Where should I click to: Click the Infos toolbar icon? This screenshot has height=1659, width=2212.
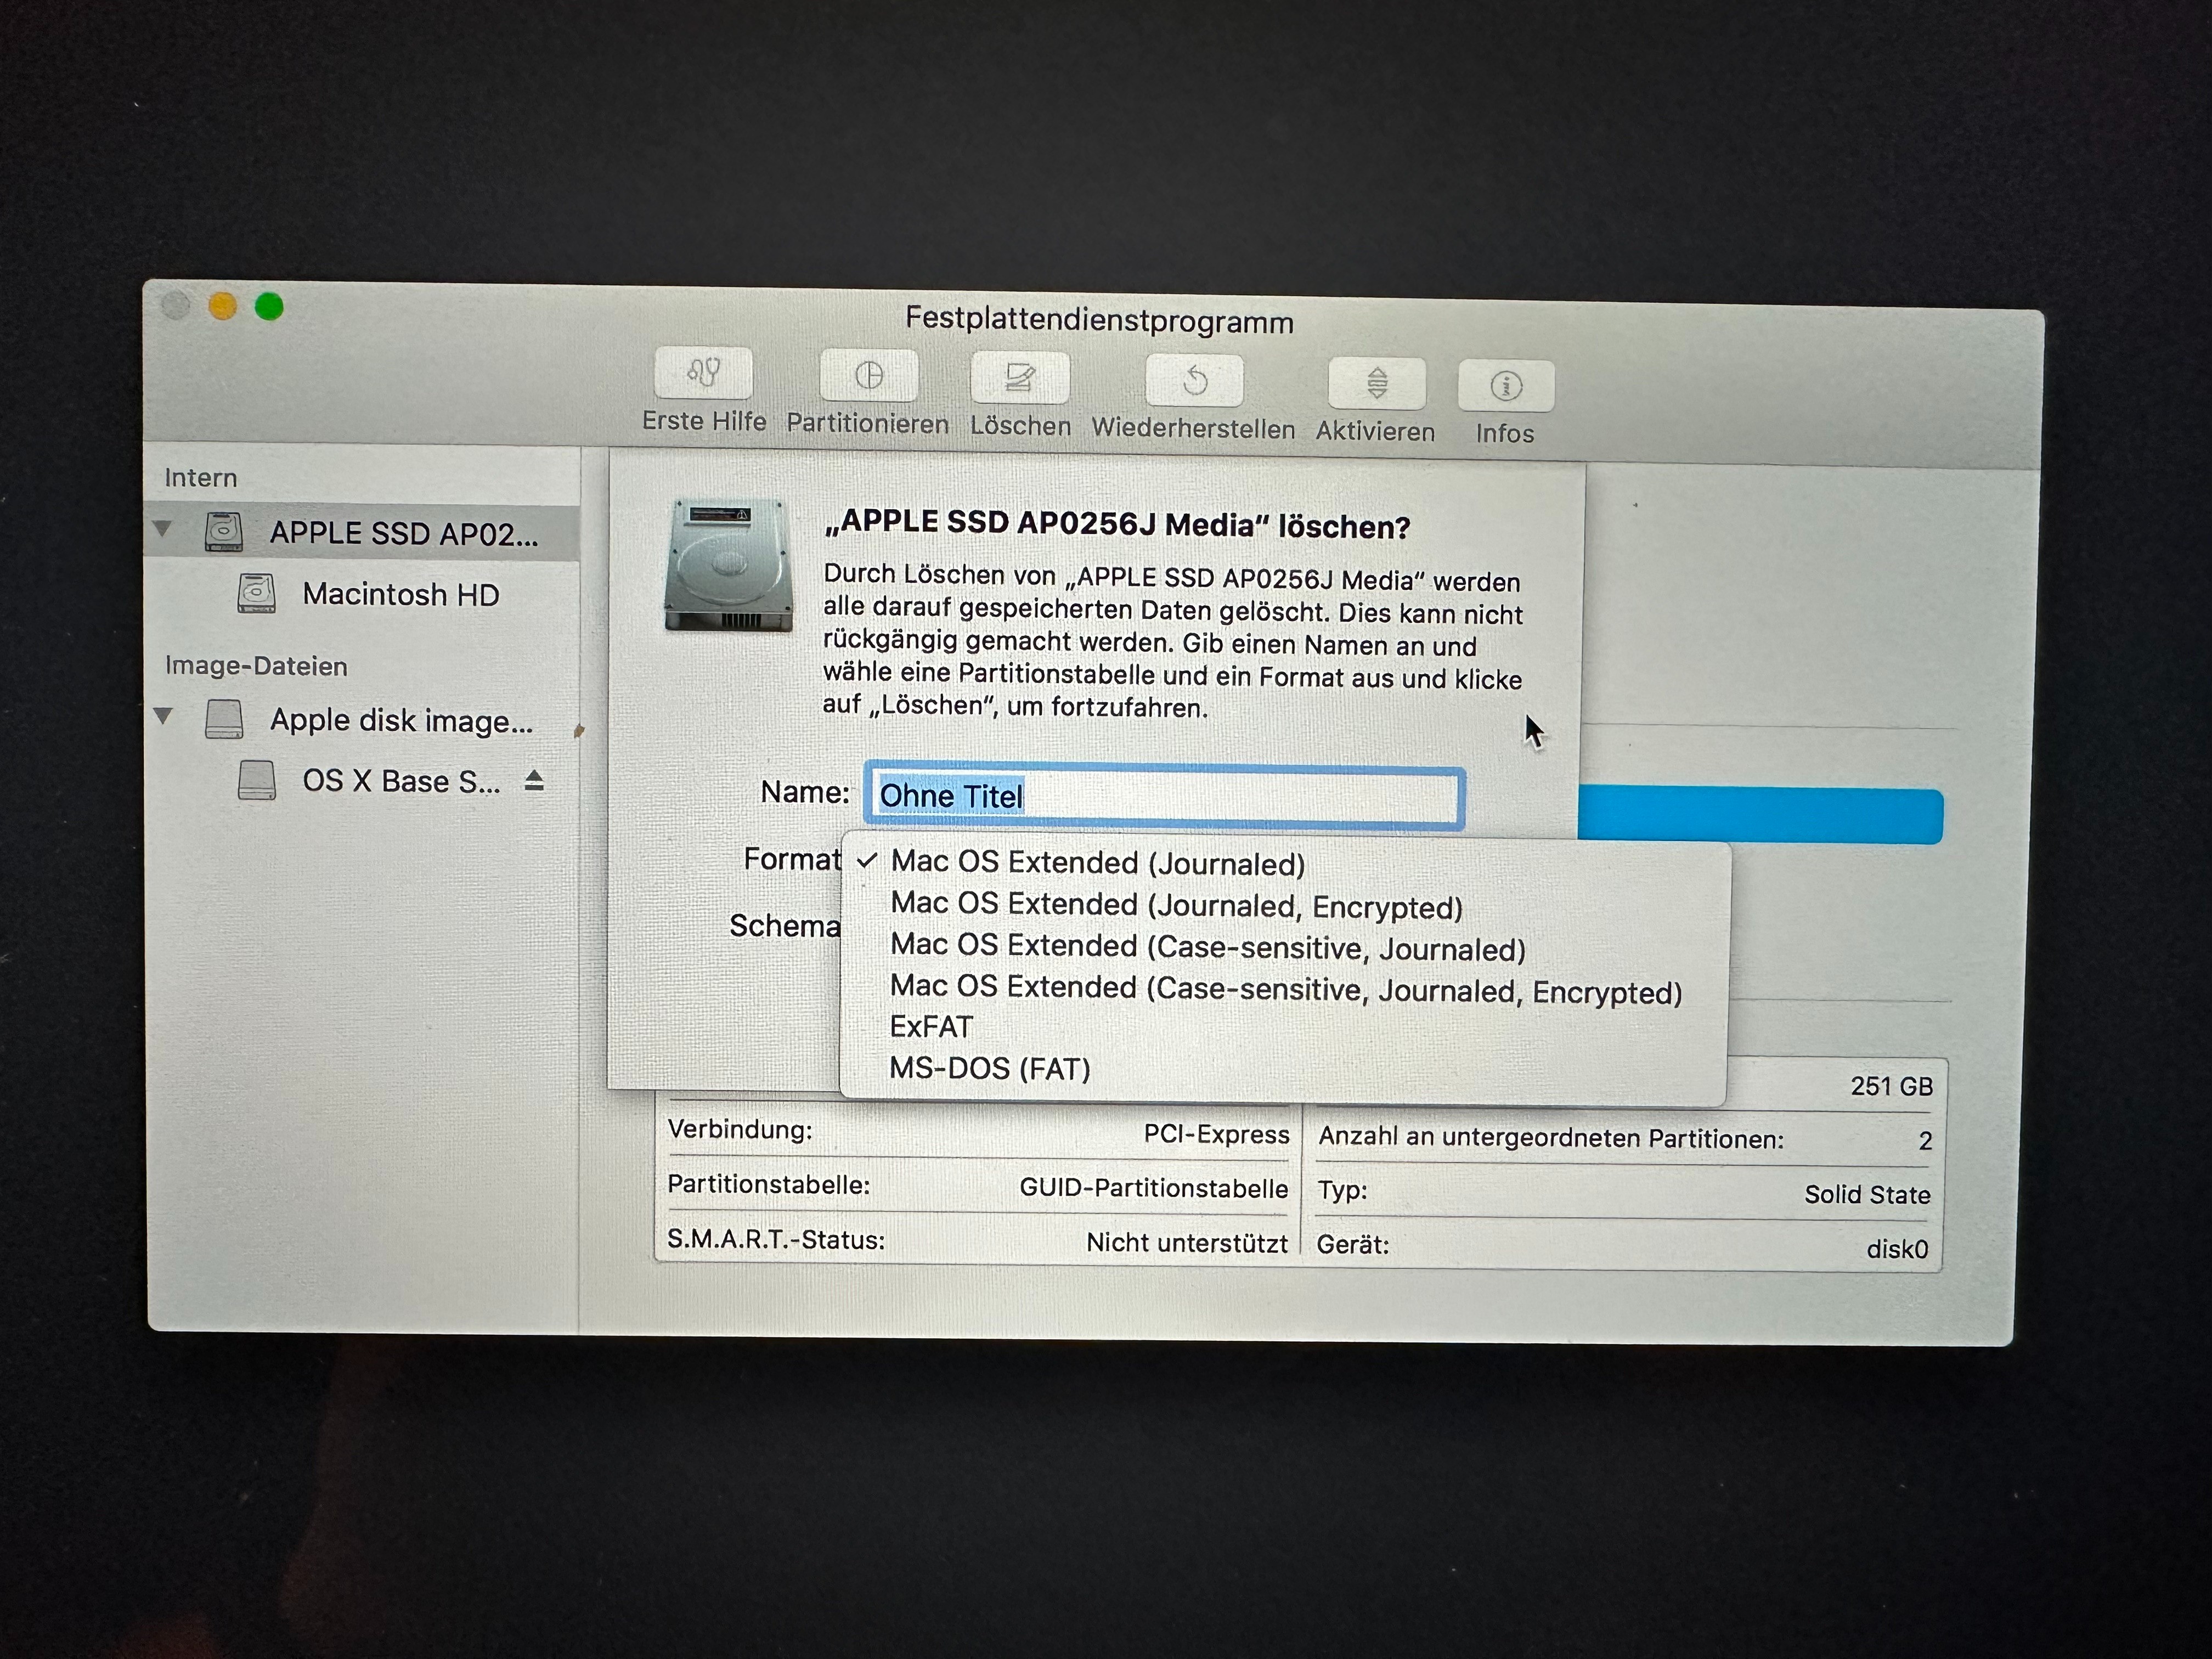tap(1505, 387)
